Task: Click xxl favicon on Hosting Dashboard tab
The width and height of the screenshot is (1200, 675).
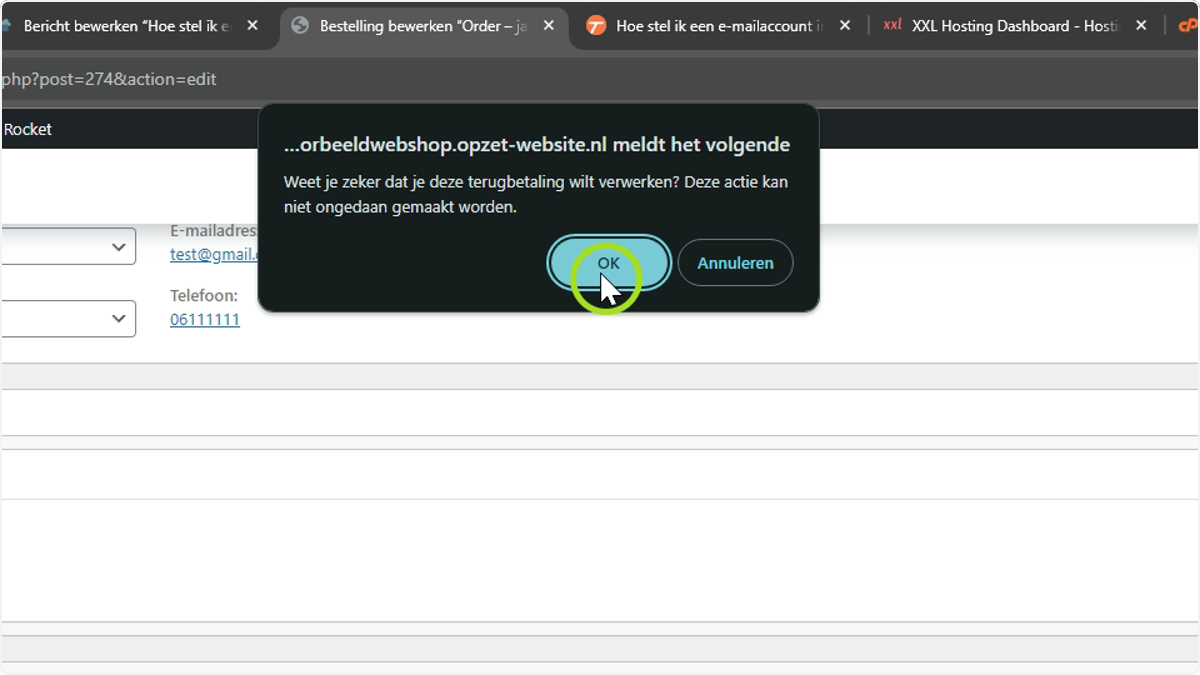Action: point(892,26)
